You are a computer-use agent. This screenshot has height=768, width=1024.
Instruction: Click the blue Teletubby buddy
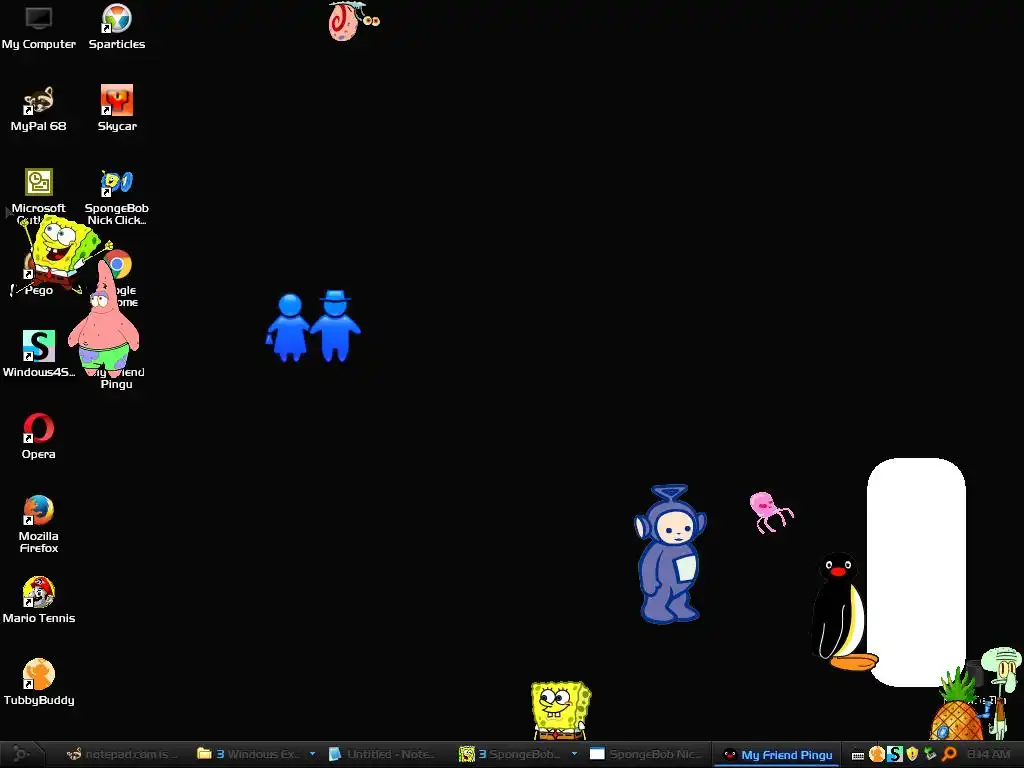[670, 554]
